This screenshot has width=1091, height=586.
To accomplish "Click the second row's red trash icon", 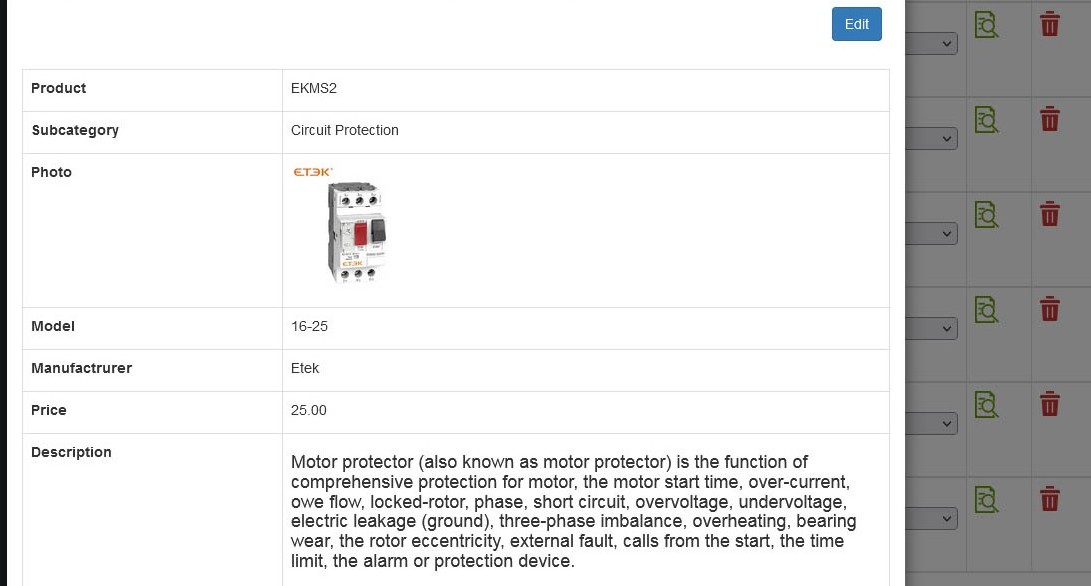I will 1050,119.
